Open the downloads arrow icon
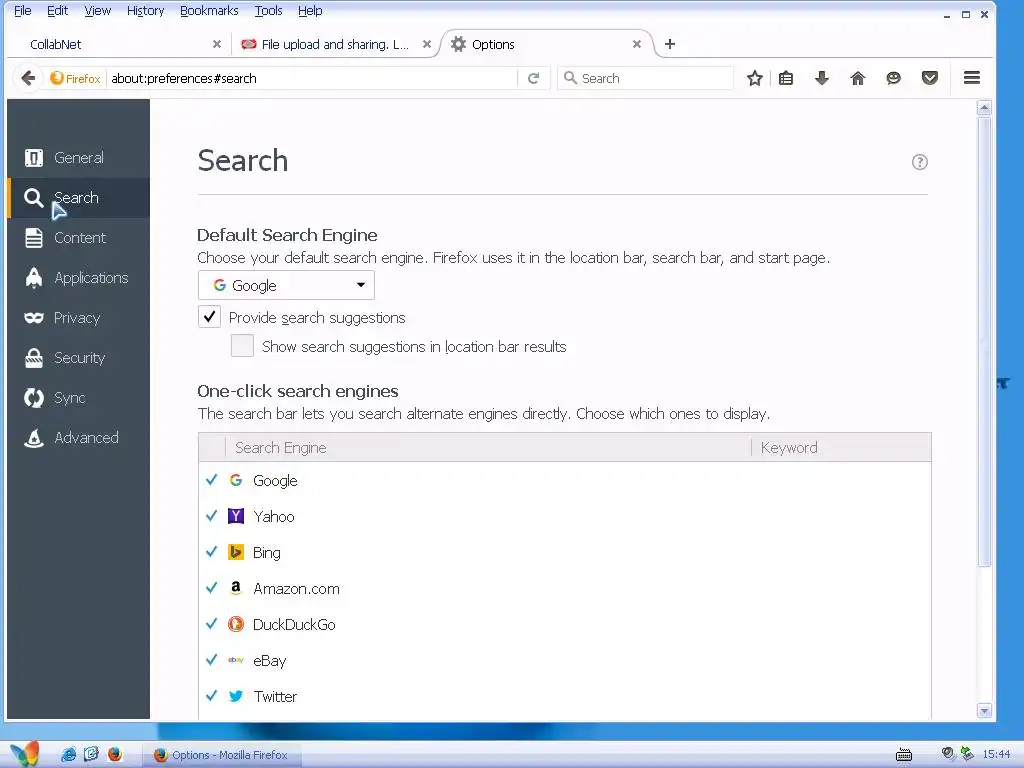 tap(822, 78)
